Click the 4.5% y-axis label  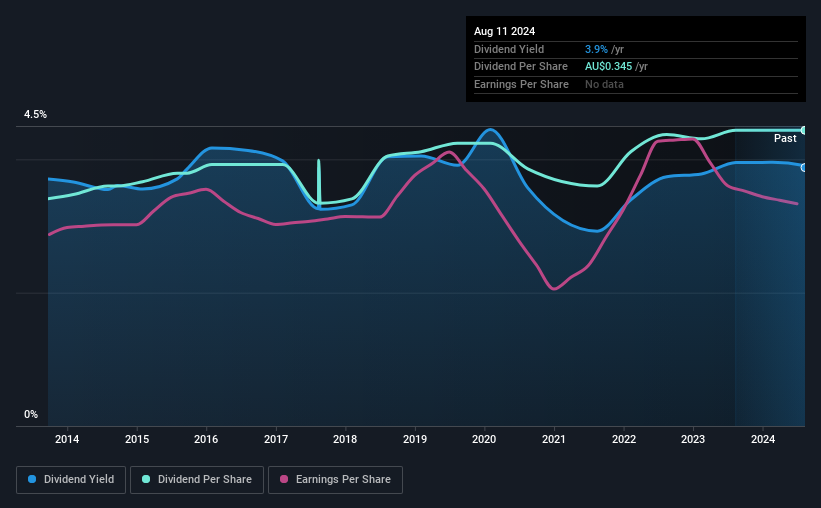pyautogui.click(x=36, y=115)
